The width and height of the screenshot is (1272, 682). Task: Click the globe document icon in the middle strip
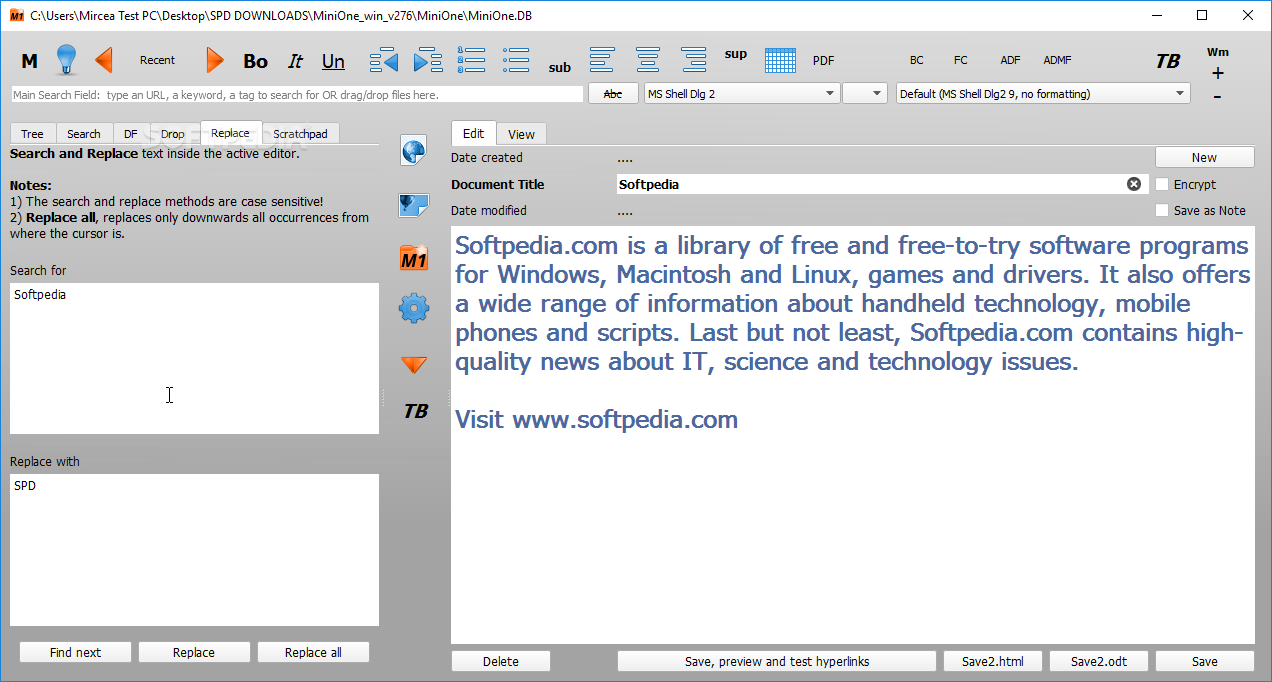pyautogui.click(x=414, y=151)
